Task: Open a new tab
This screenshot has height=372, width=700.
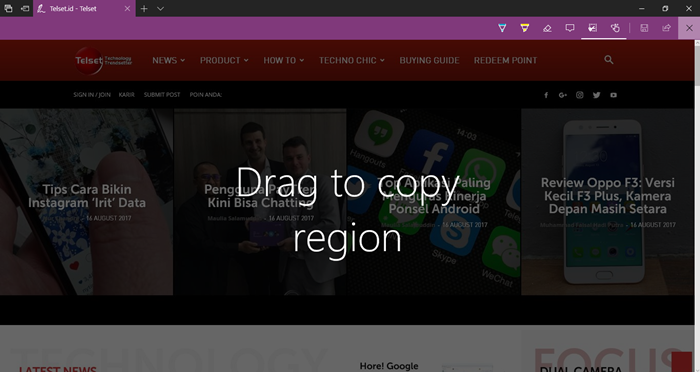Action: [144, 8]
